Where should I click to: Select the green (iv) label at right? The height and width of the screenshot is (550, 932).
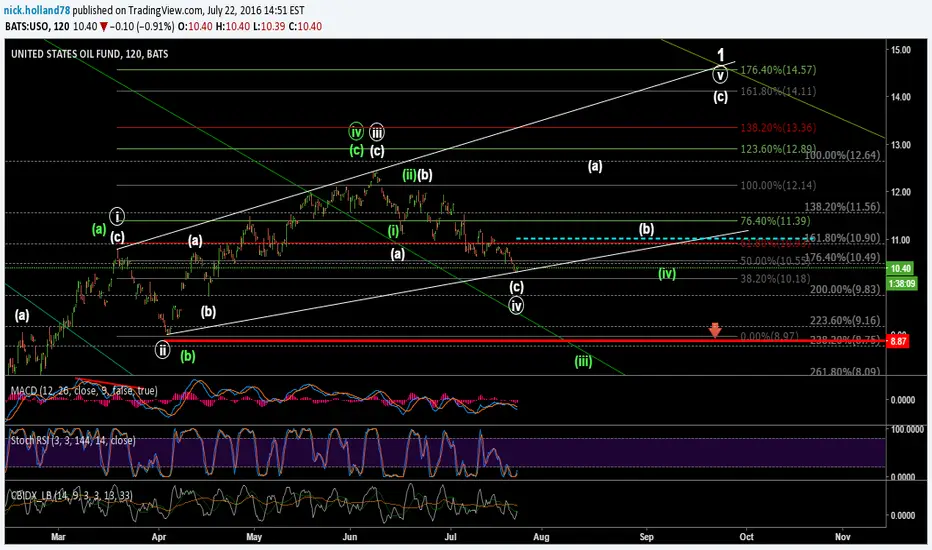pos(667,274)
